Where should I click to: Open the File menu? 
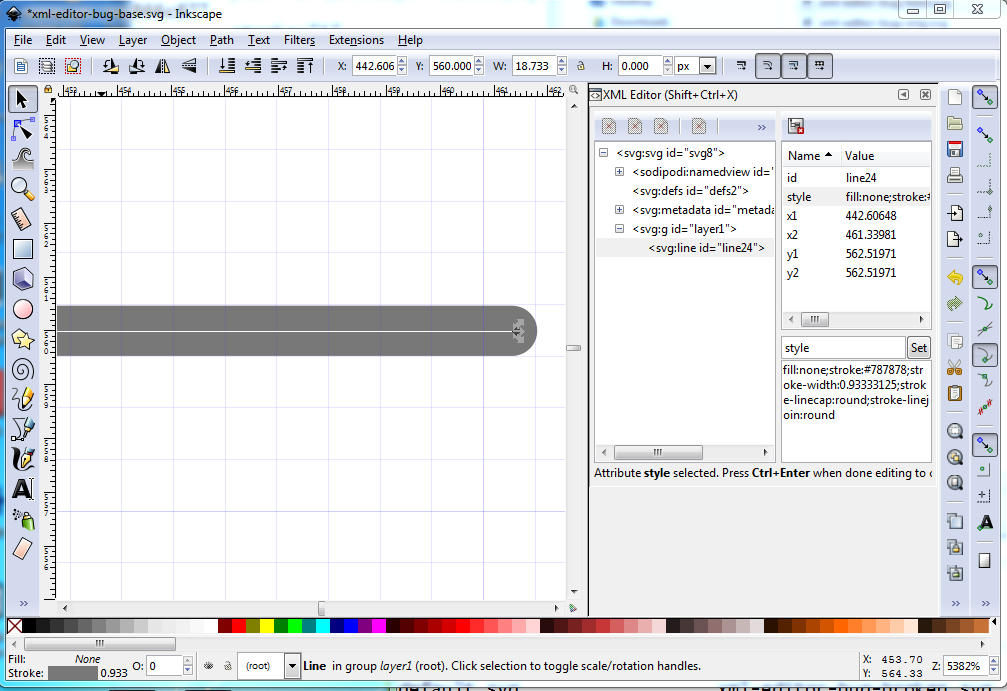point(22,40)
